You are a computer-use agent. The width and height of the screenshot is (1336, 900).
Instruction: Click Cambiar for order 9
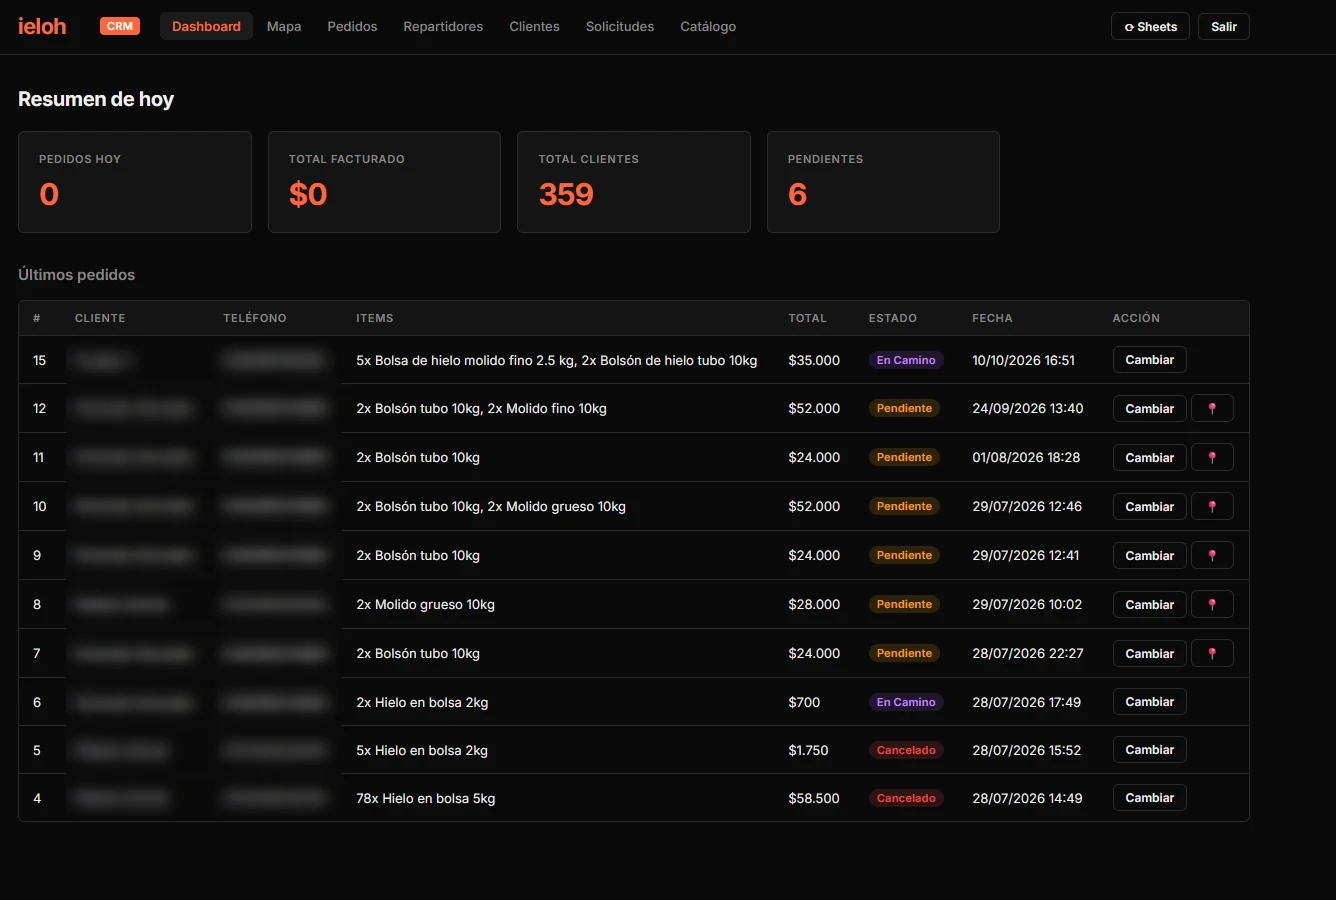point(1150,555)
